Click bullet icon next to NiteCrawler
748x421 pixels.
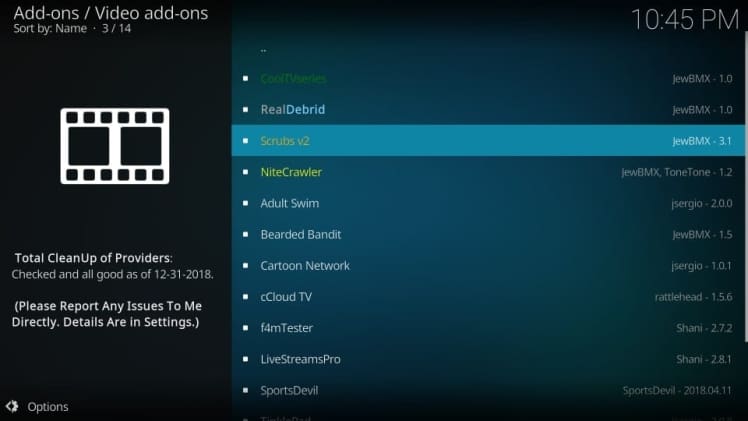[246, 172]
